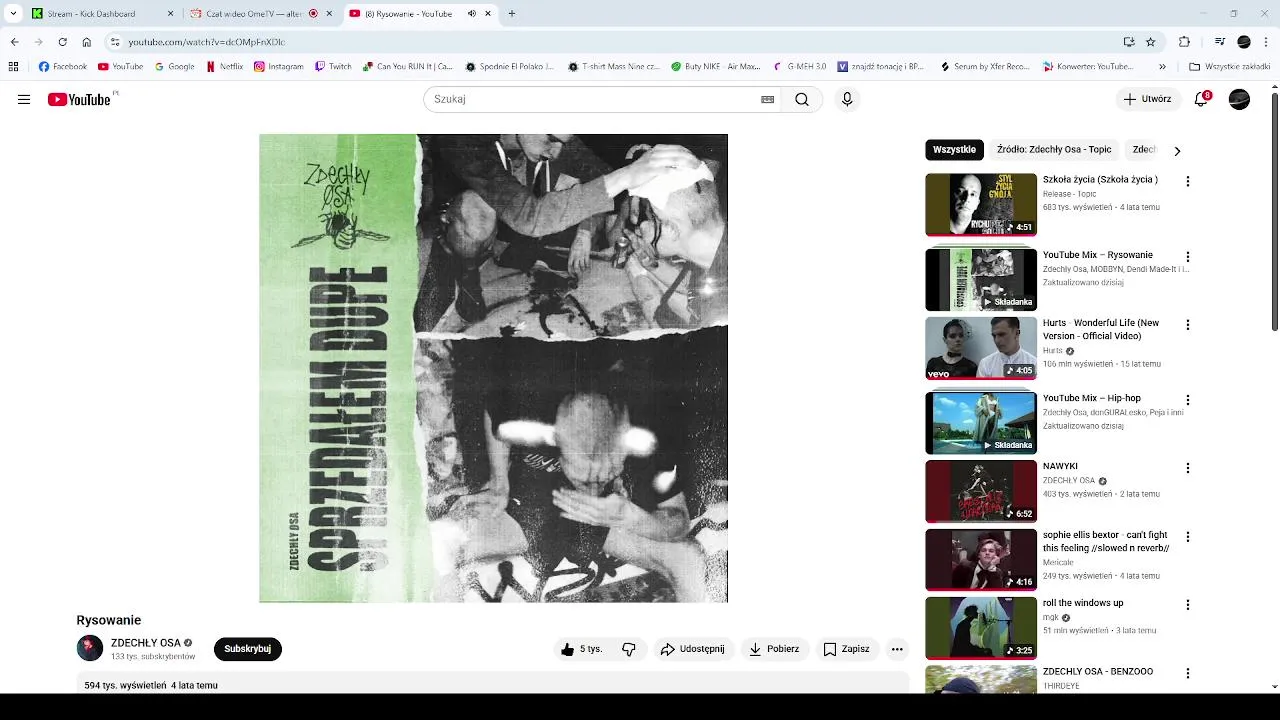Select Źródło: Zdechły Osa - Topic chip
Viewport: 1280px width, 720px height.
(1054, 150)
